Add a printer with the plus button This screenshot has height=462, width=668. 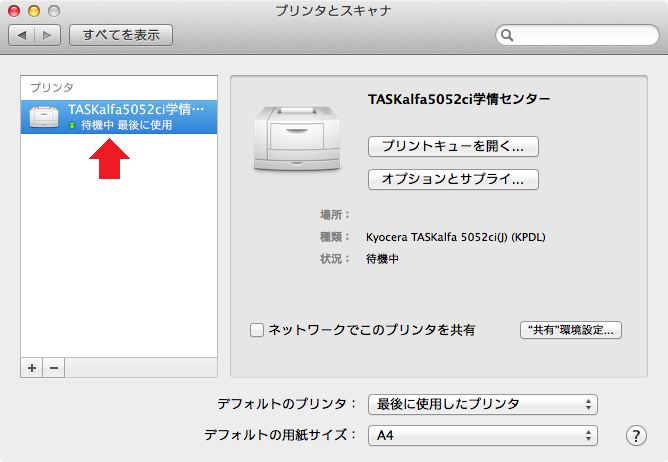32,368
